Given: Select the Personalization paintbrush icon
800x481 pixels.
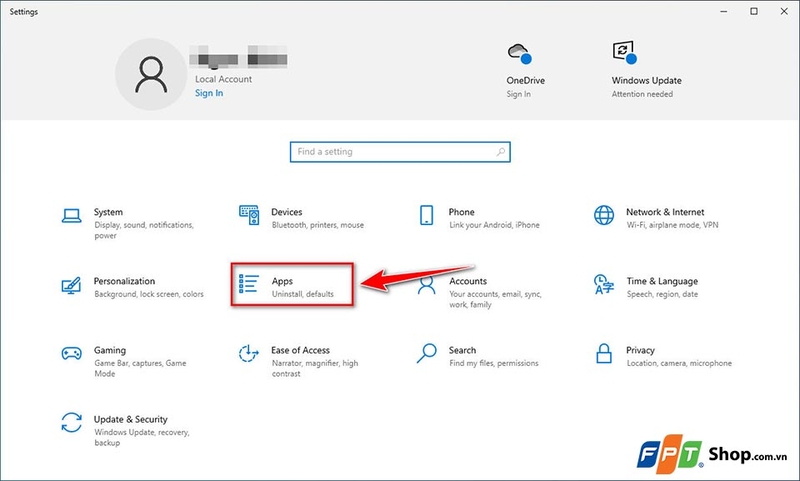Looking at the screenshot, I should [x=71, y=285].
